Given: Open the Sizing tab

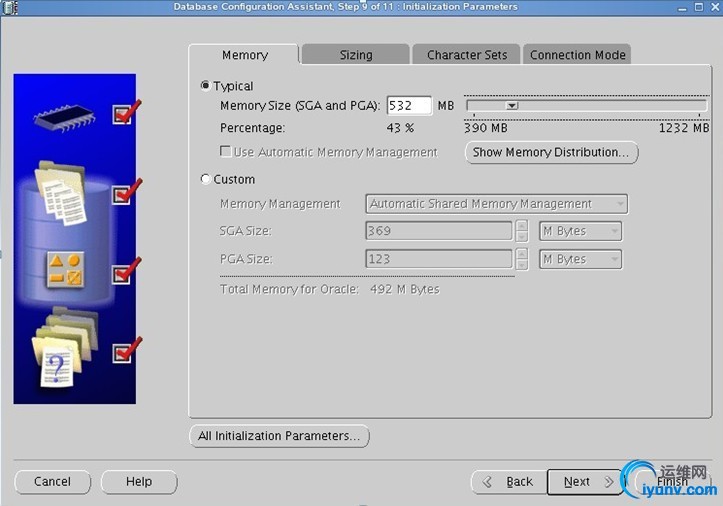Looking at the screenshot, I should pos(356,55).
